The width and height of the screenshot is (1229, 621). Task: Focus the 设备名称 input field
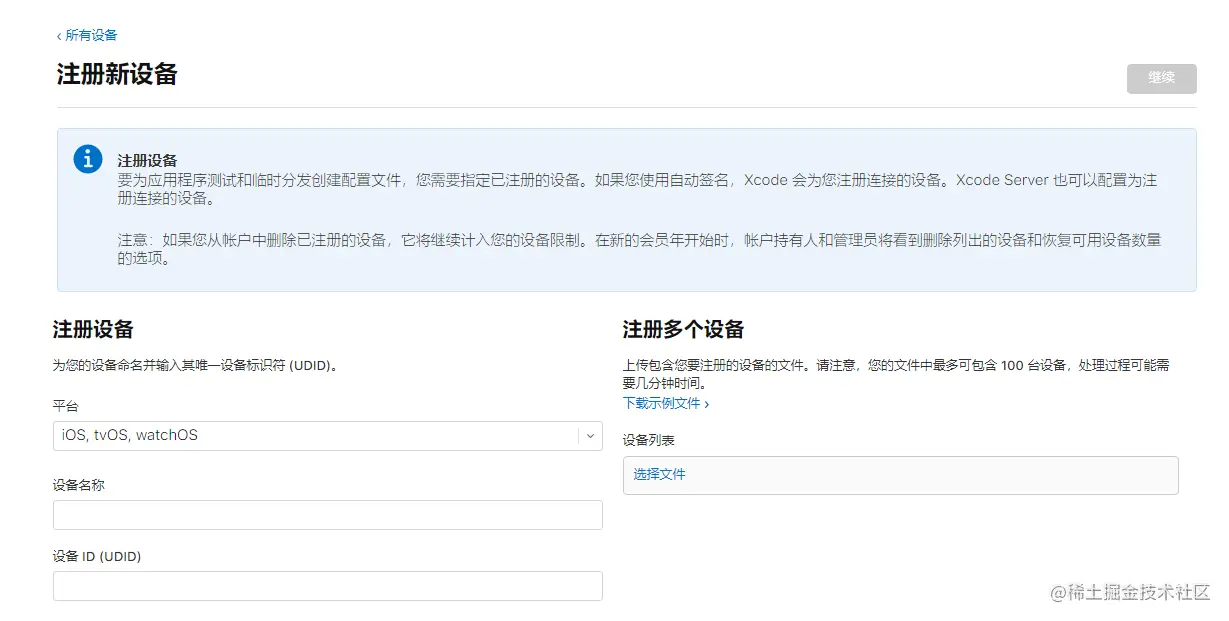click(x=327, y=514)
